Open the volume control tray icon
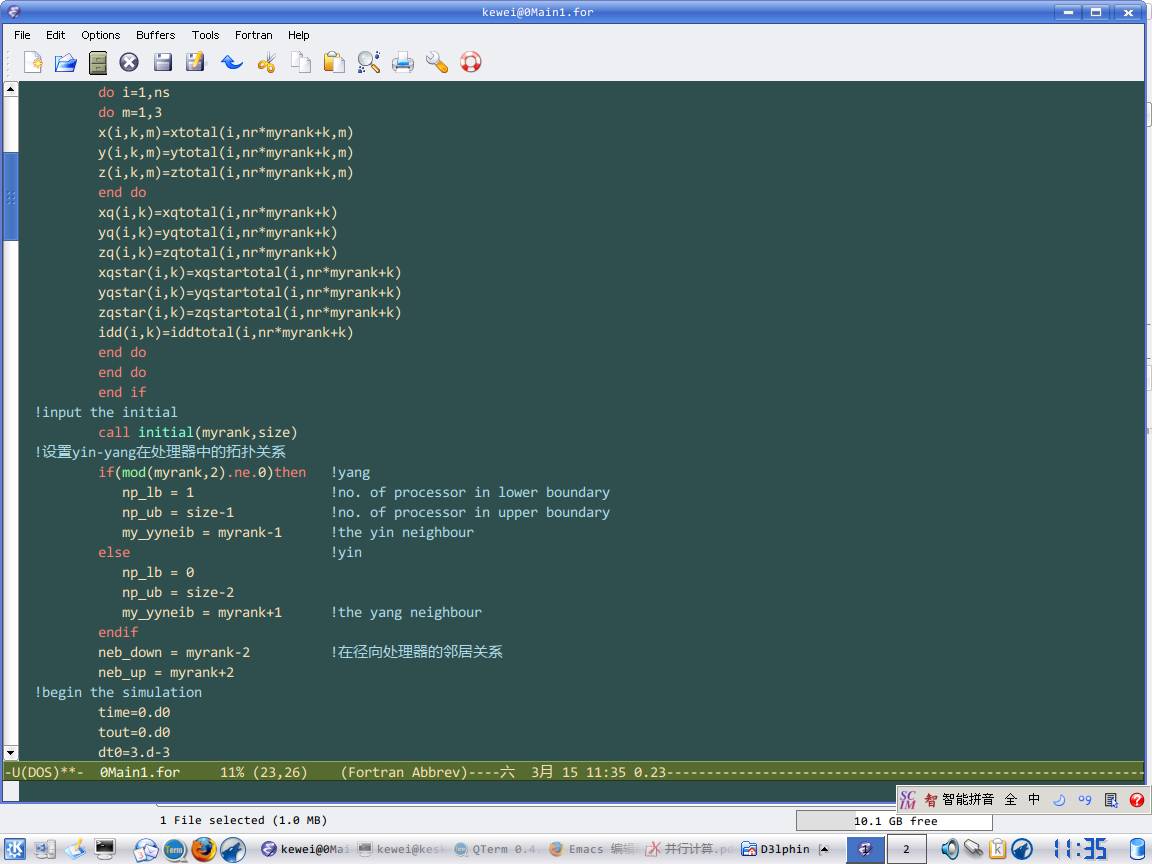The height and width of the screenshot is (864, 1152). 950,849
